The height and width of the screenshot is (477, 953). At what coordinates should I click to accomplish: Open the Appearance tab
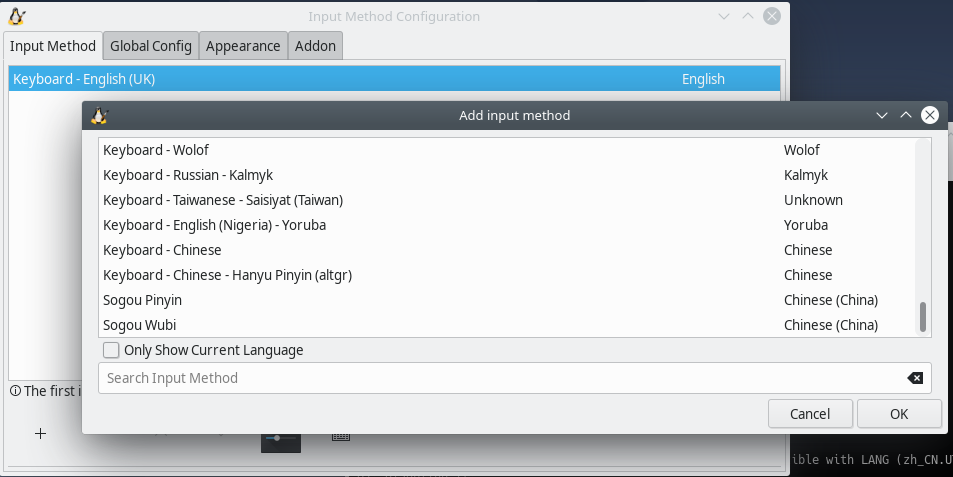coord(244,46)
